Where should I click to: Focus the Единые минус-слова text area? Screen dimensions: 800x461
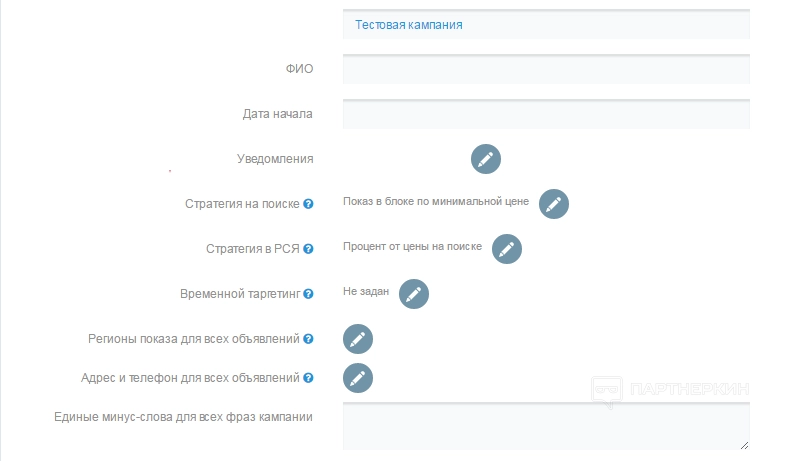(546, 427)
